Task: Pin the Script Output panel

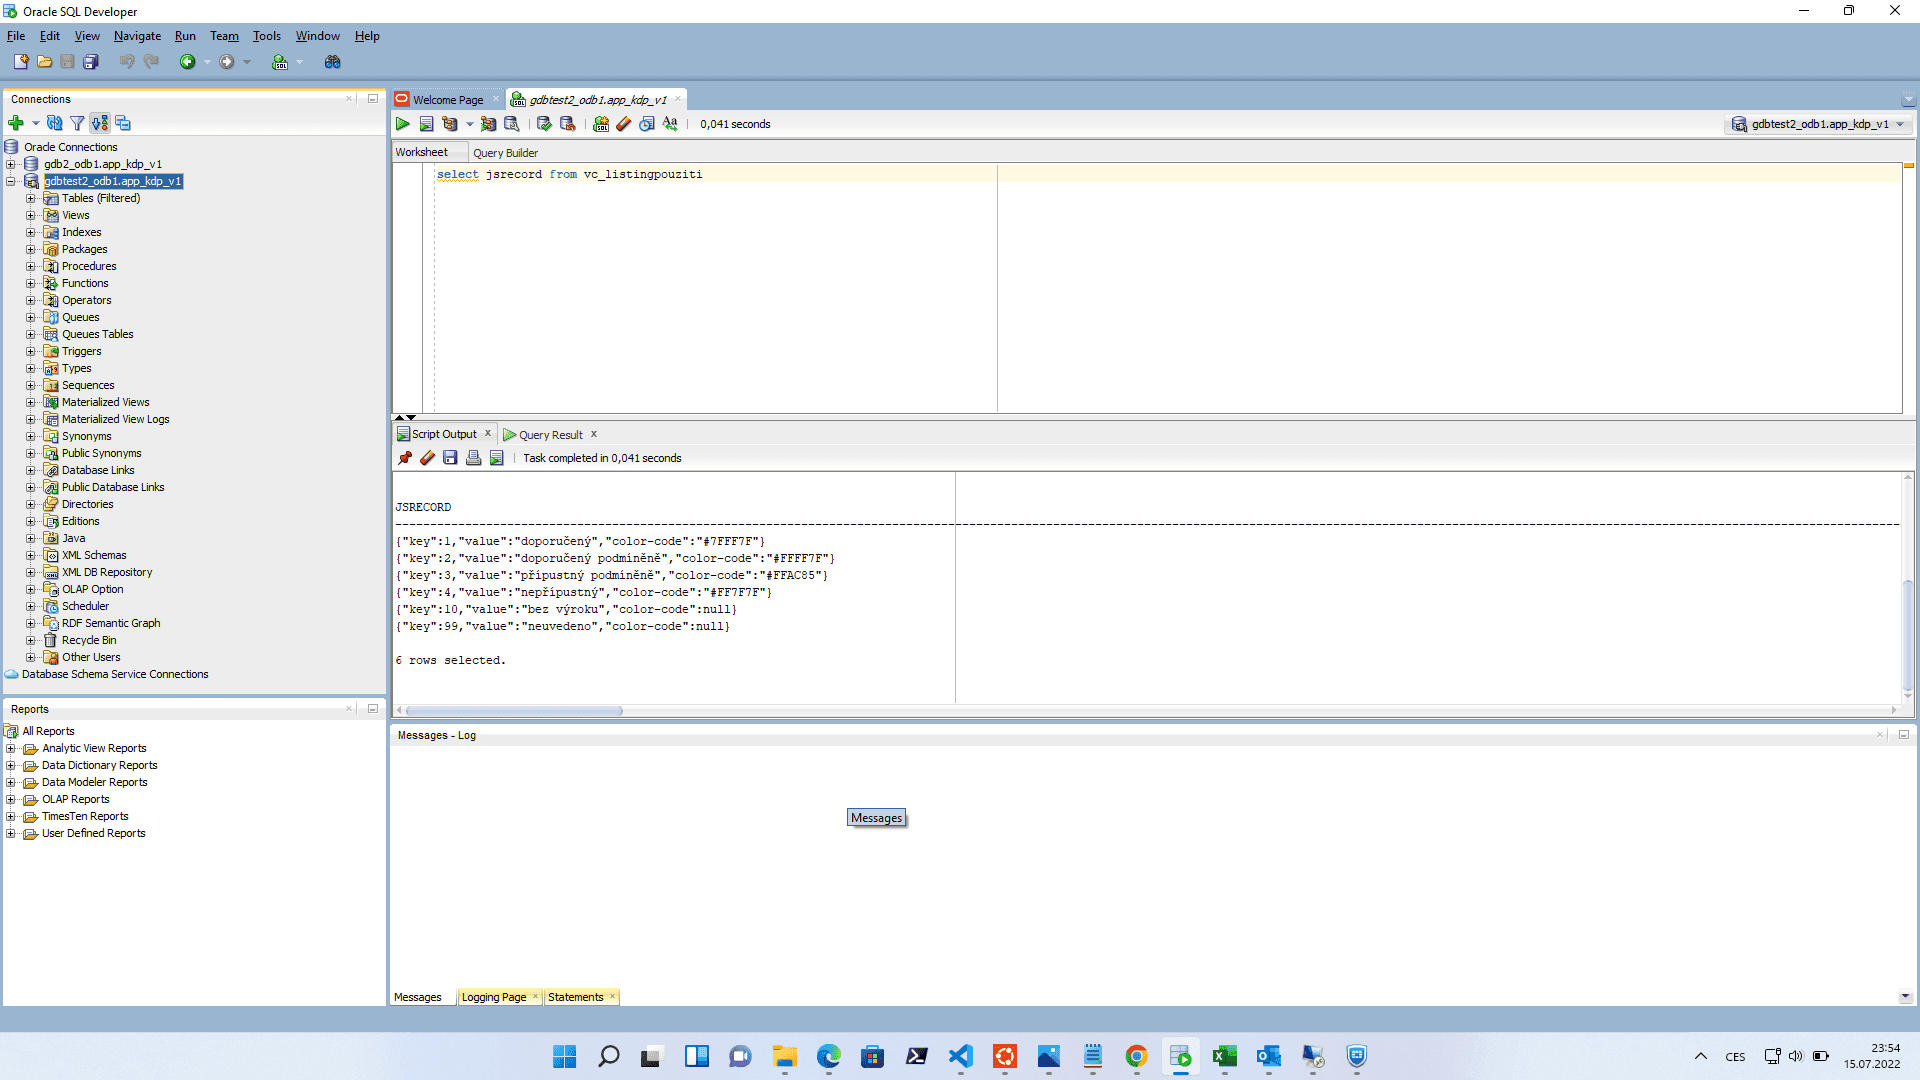Action: 405,458
